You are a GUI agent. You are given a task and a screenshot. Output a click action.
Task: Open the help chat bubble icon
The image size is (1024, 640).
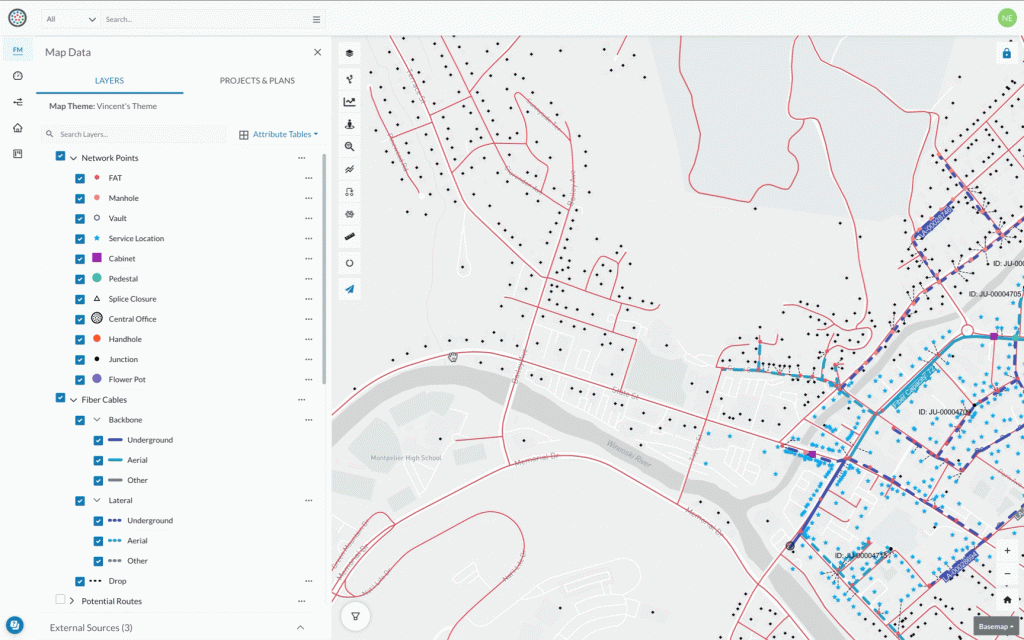(x=14, y=625)
